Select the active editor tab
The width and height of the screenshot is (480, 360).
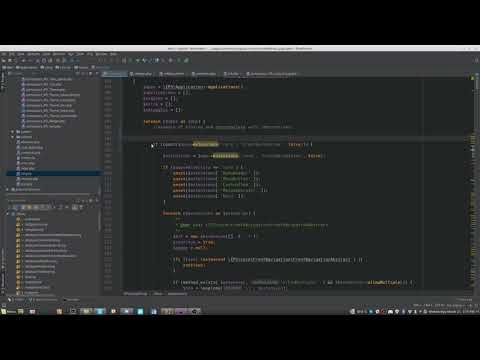(115, 74)
